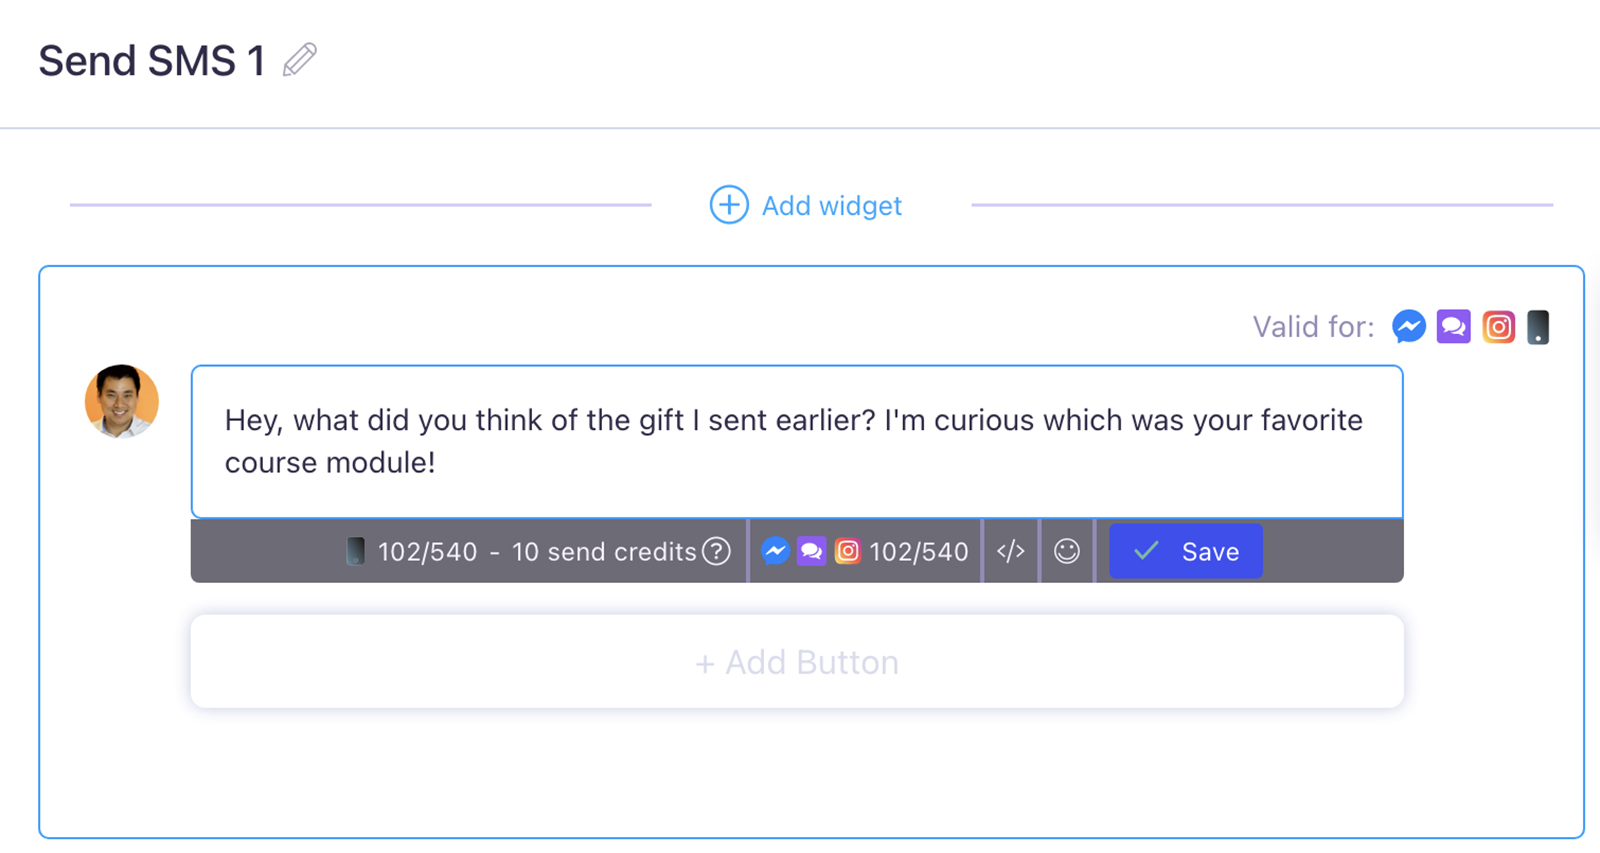Click Messenger icon in Valid for row

(x=1409, y=327)
